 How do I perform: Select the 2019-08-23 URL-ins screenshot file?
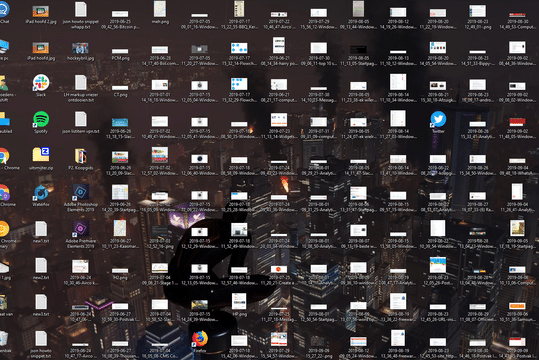tap(438, 313)
